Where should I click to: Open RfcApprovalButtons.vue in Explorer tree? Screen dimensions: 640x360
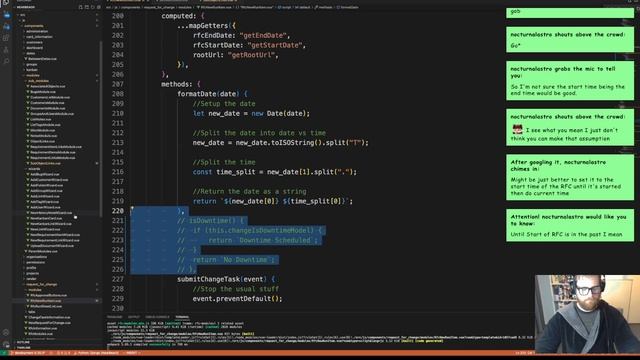pyautogui.click(x=47, y=295)
